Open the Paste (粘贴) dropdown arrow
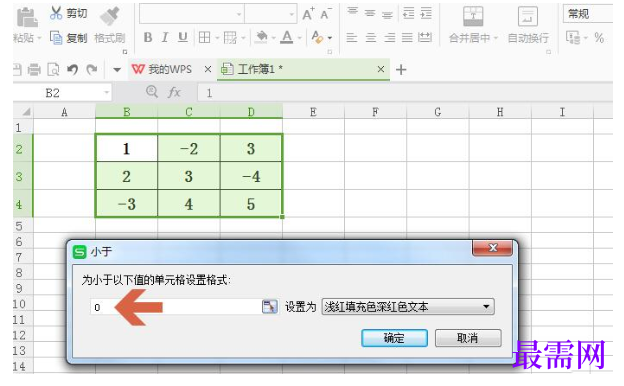This screenshot has height=386, width=624. tap(39, 39)
